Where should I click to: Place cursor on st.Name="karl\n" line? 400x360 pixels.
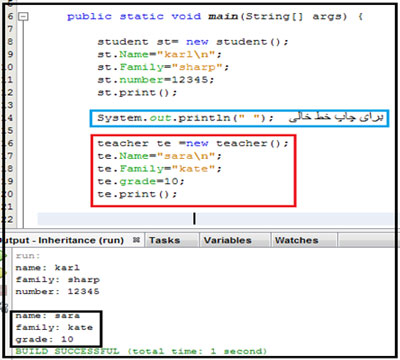pyautogui.click(x=159, y=55)
